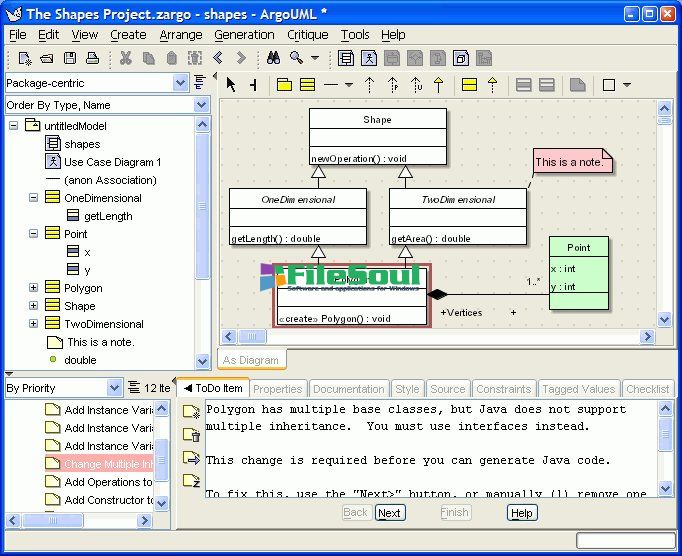682x556 pixels.
Task: Pick the New Package tool
Action: click(x=284, y=85)
